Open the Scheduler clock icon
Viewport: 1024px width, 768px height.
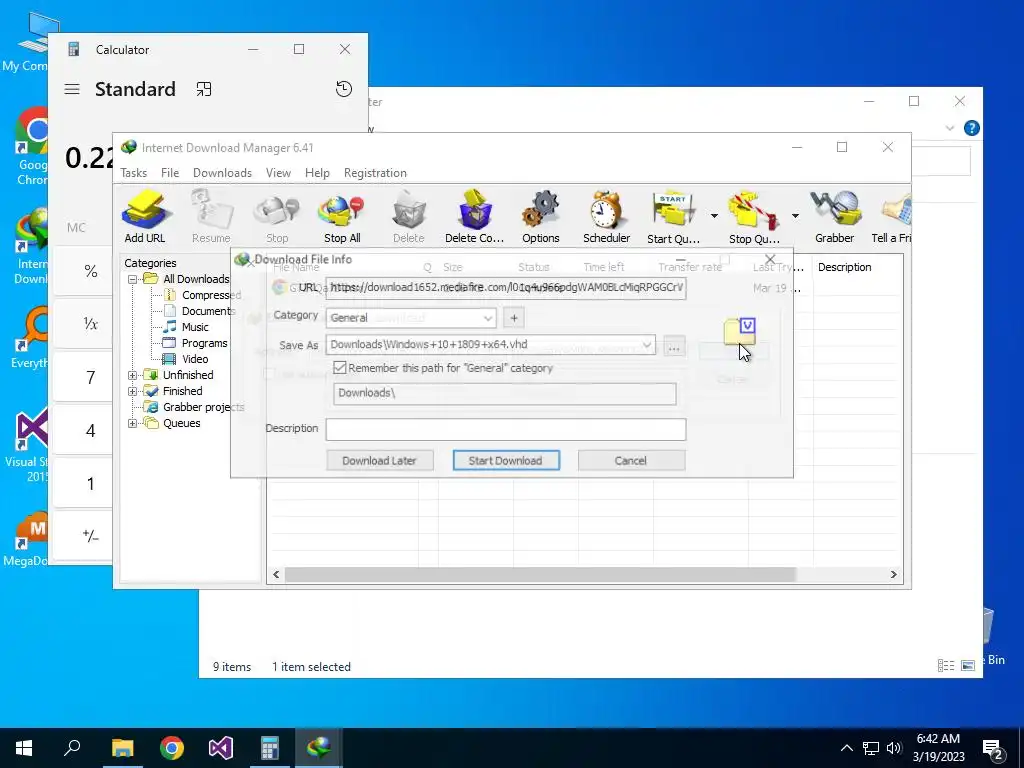[607, 216]
